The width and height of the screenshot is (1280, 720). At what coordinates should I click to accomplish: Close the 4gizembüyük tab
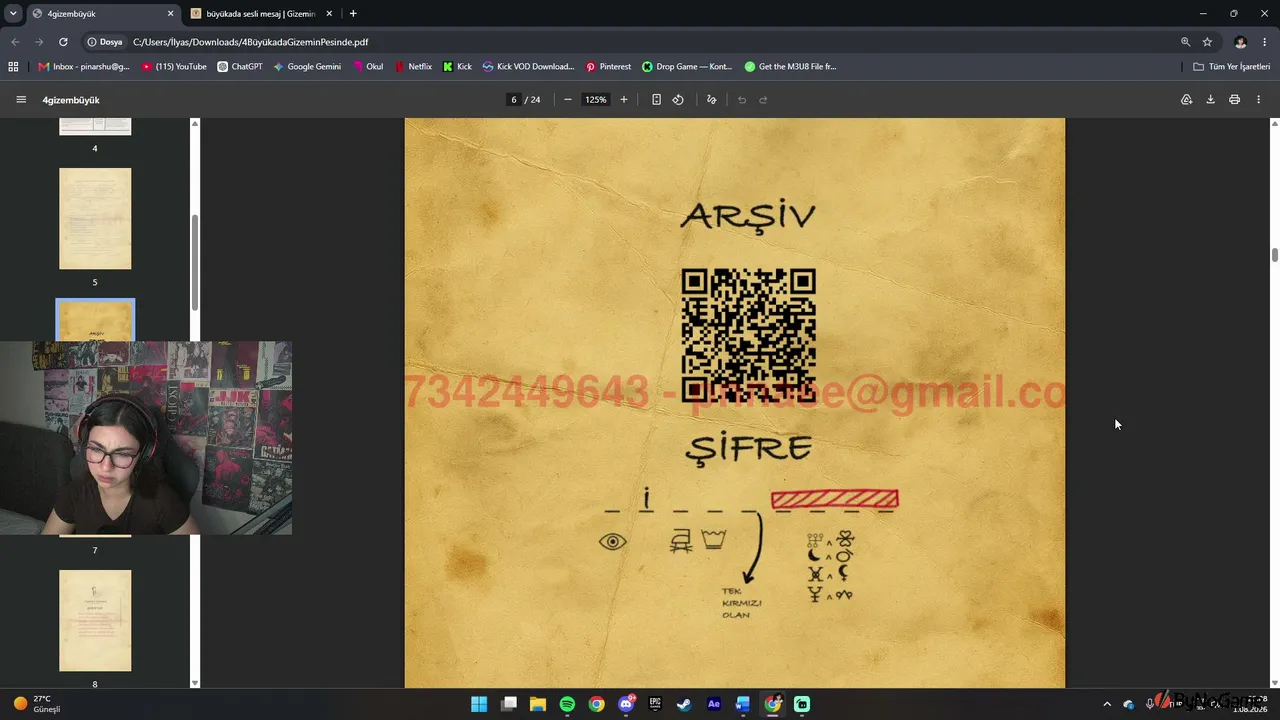(x=170, y=14)
